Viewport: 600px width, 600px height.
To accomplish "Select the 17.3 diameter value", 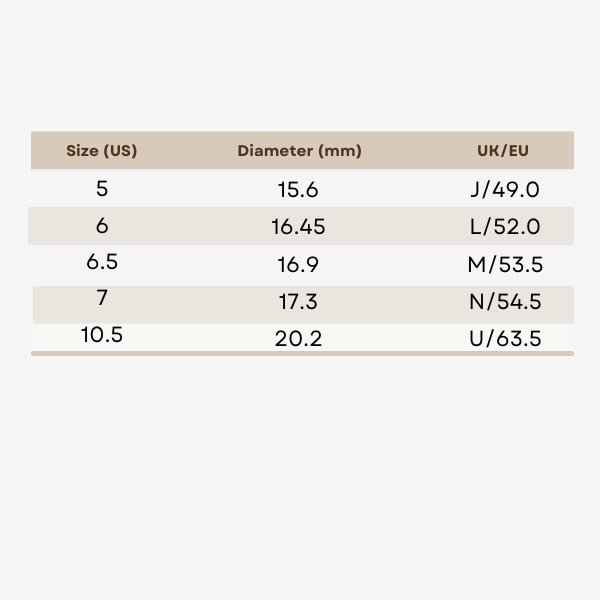I will coord(298,302).
